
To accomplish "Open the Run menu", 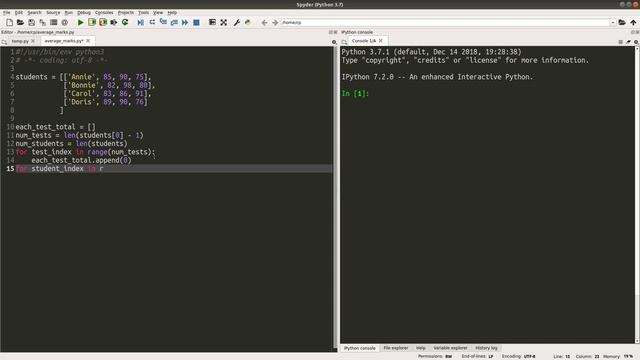I will coord(69,13).
